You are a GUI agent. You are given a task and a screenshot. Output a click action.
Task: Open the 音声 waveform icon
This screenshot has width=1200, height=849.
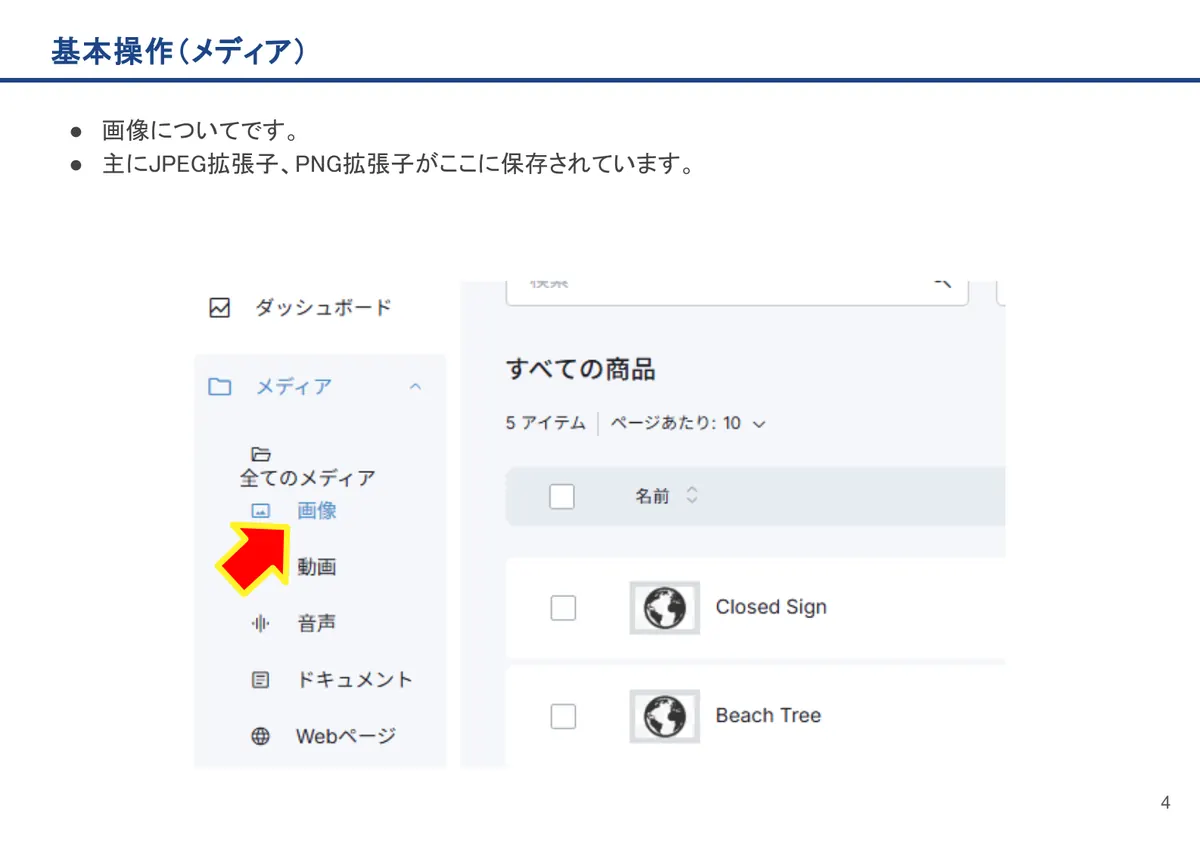(x=260, y=624)
